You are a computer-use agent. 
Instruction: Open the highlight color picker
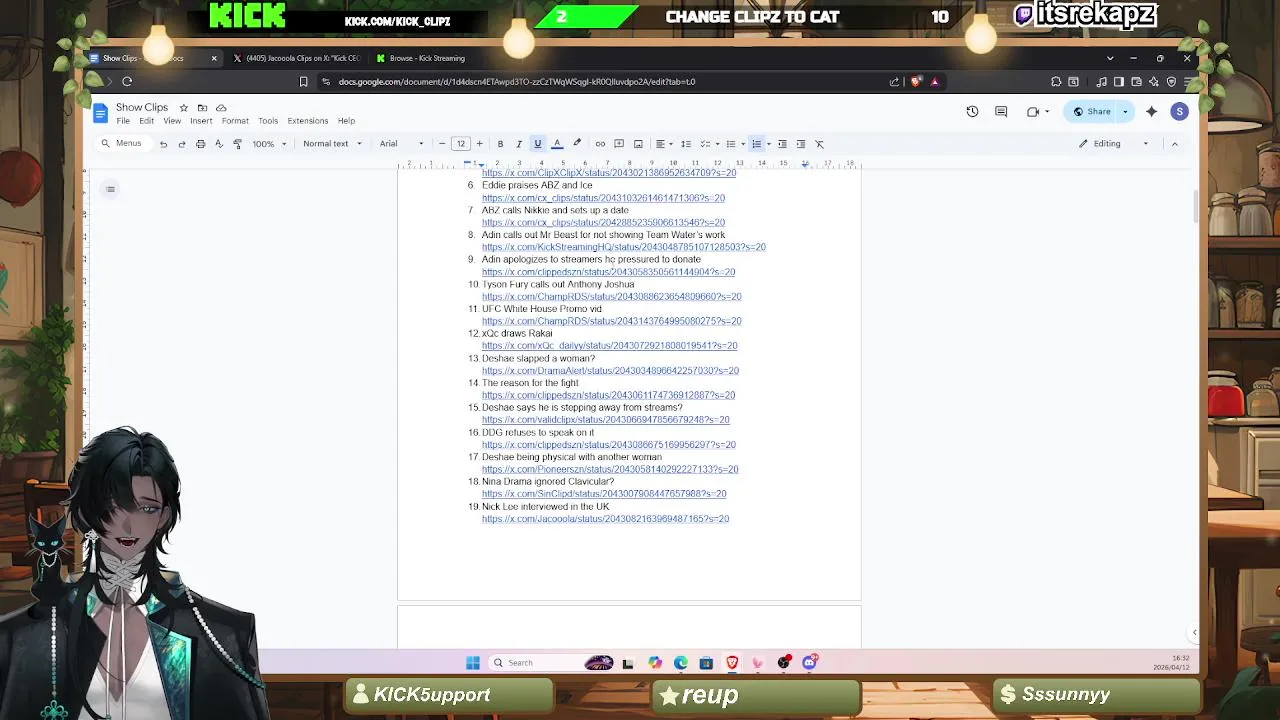pyautogui.click(x=576, y=144)
